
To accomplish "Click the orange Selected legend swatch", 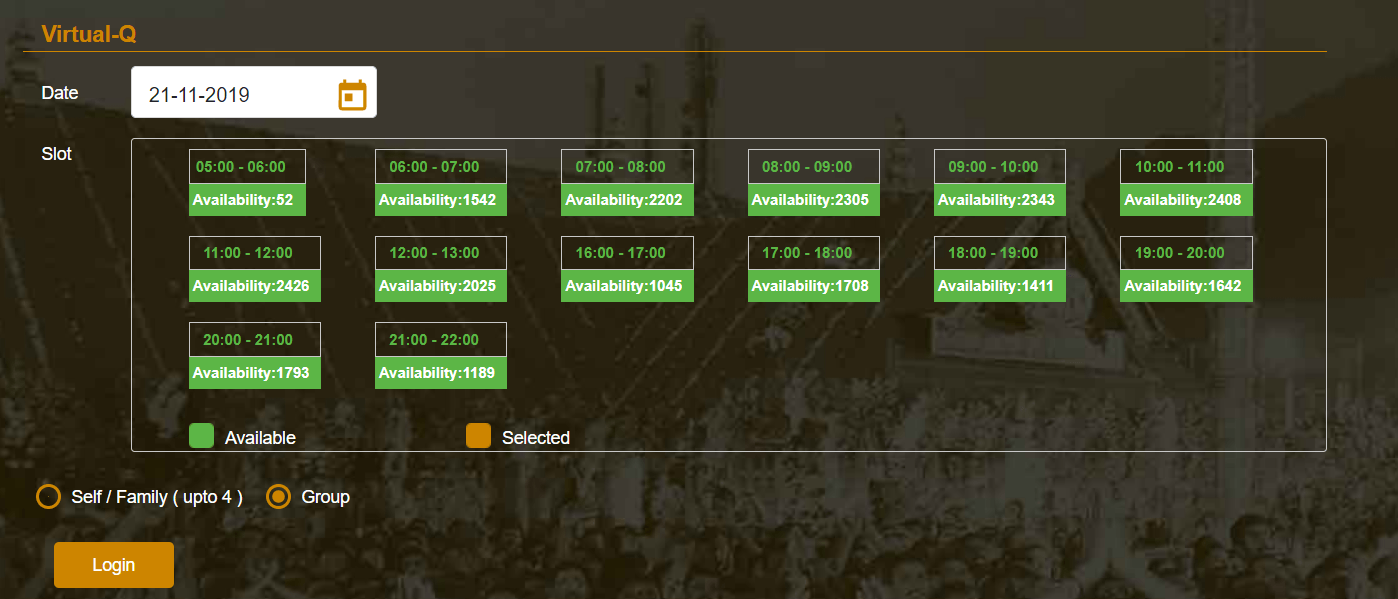I will [x=479, y=435].
